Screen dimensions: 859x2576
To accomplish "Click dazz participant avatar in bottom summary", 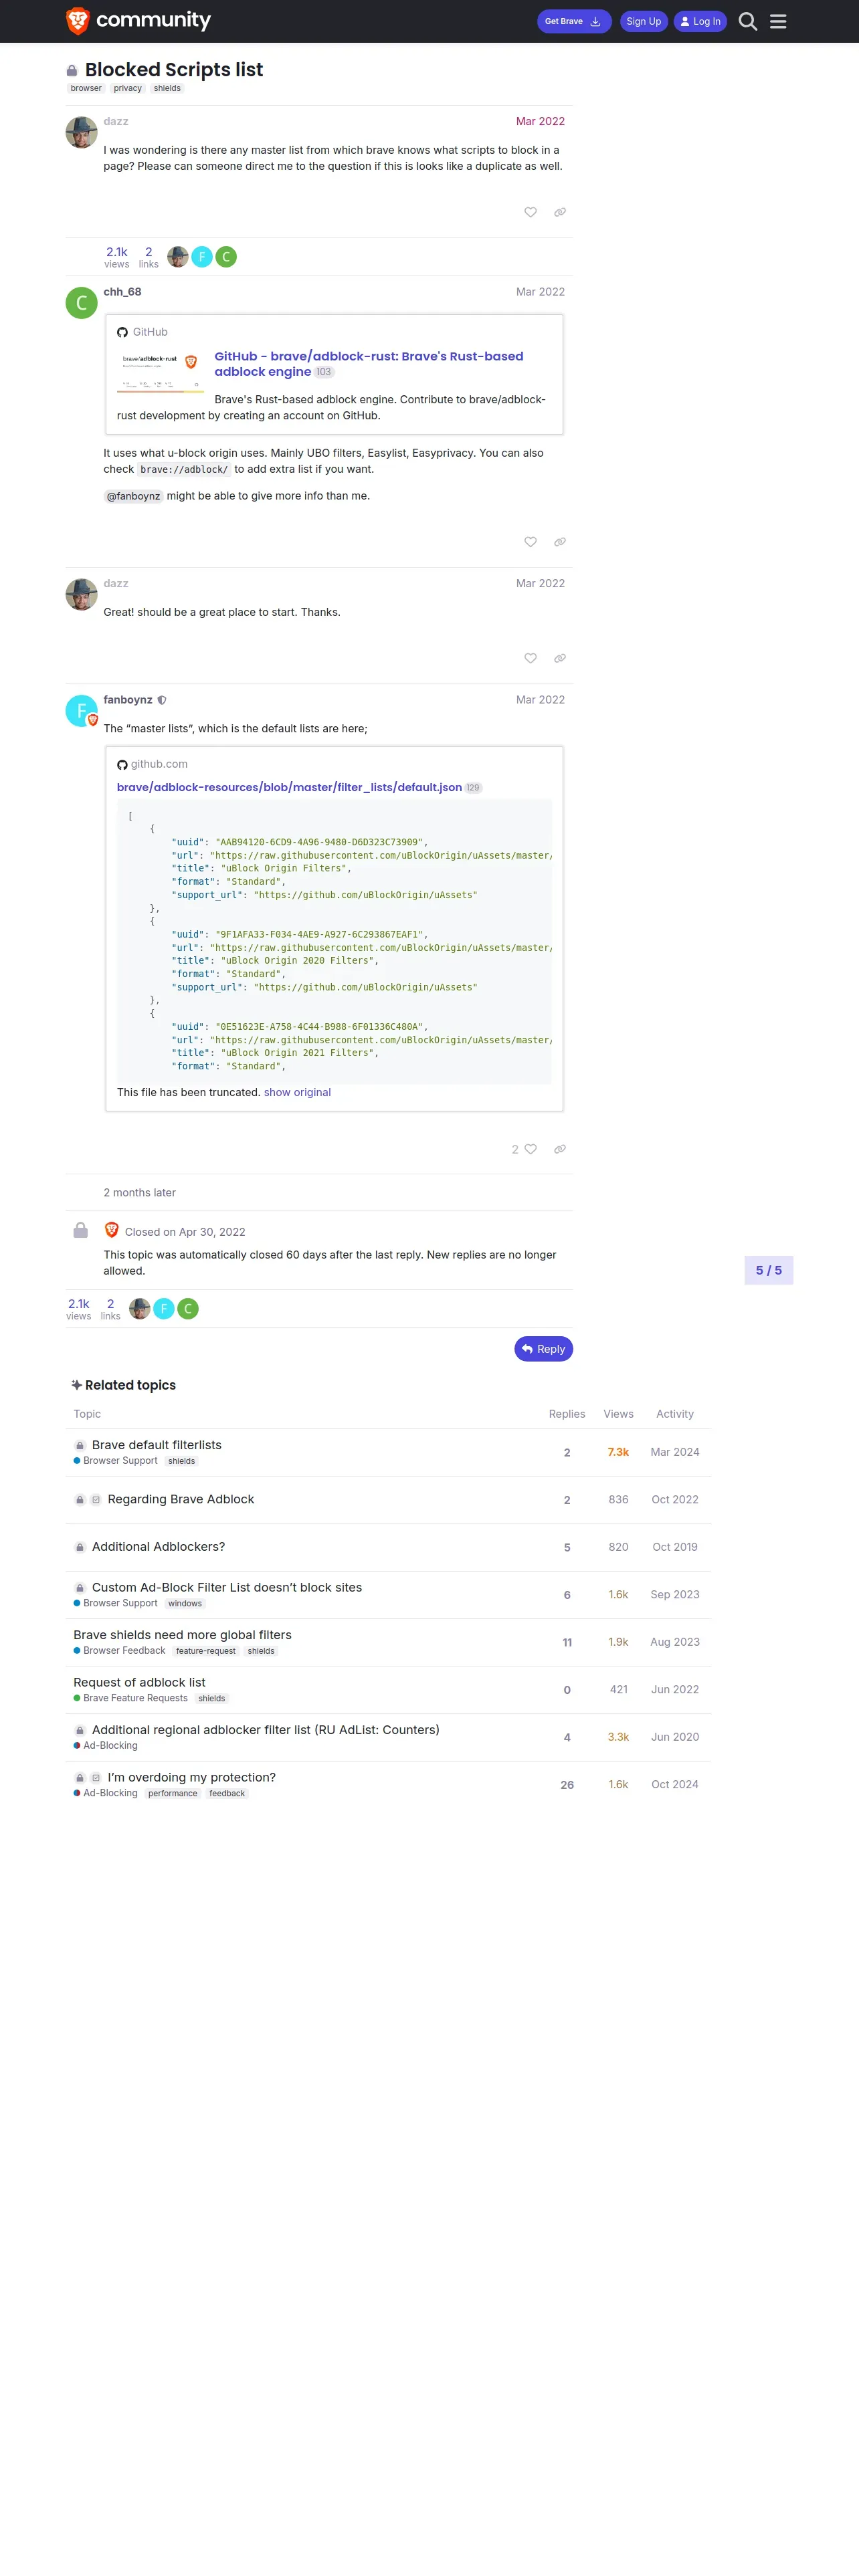I will click(140, 1309).
